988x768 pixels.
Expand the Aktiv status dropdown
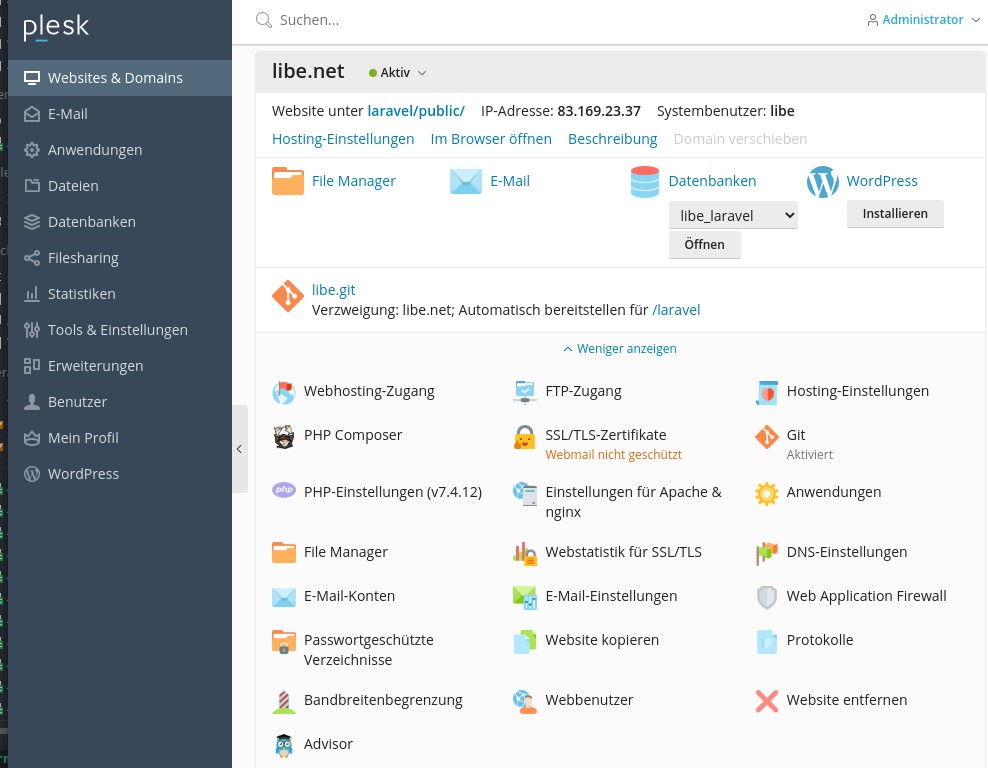pyautogui.click(x=398, y=73)
